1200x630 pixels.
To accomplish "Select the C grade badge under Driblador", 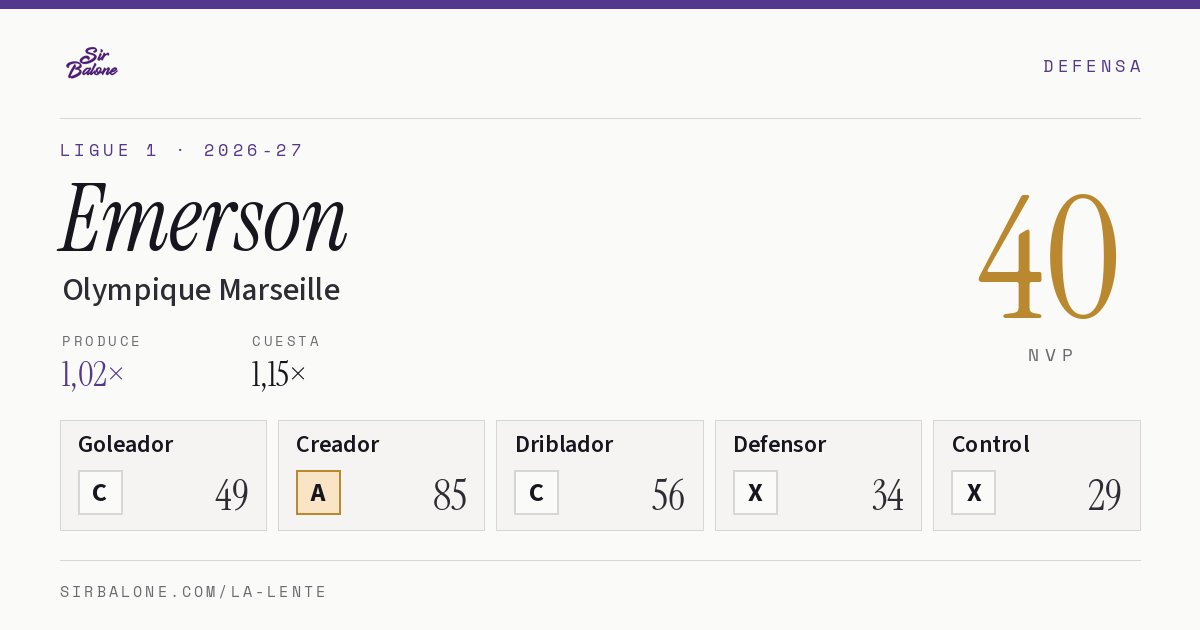I will pyautogui.click(x=536, y=493).
